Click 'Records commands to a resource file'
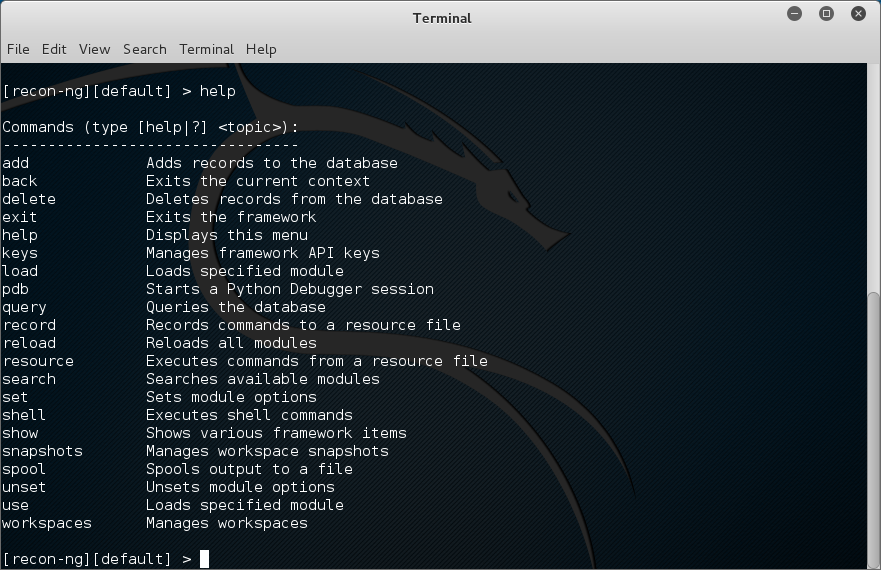This screenshot has height=570, width=881. click(303, 325)
